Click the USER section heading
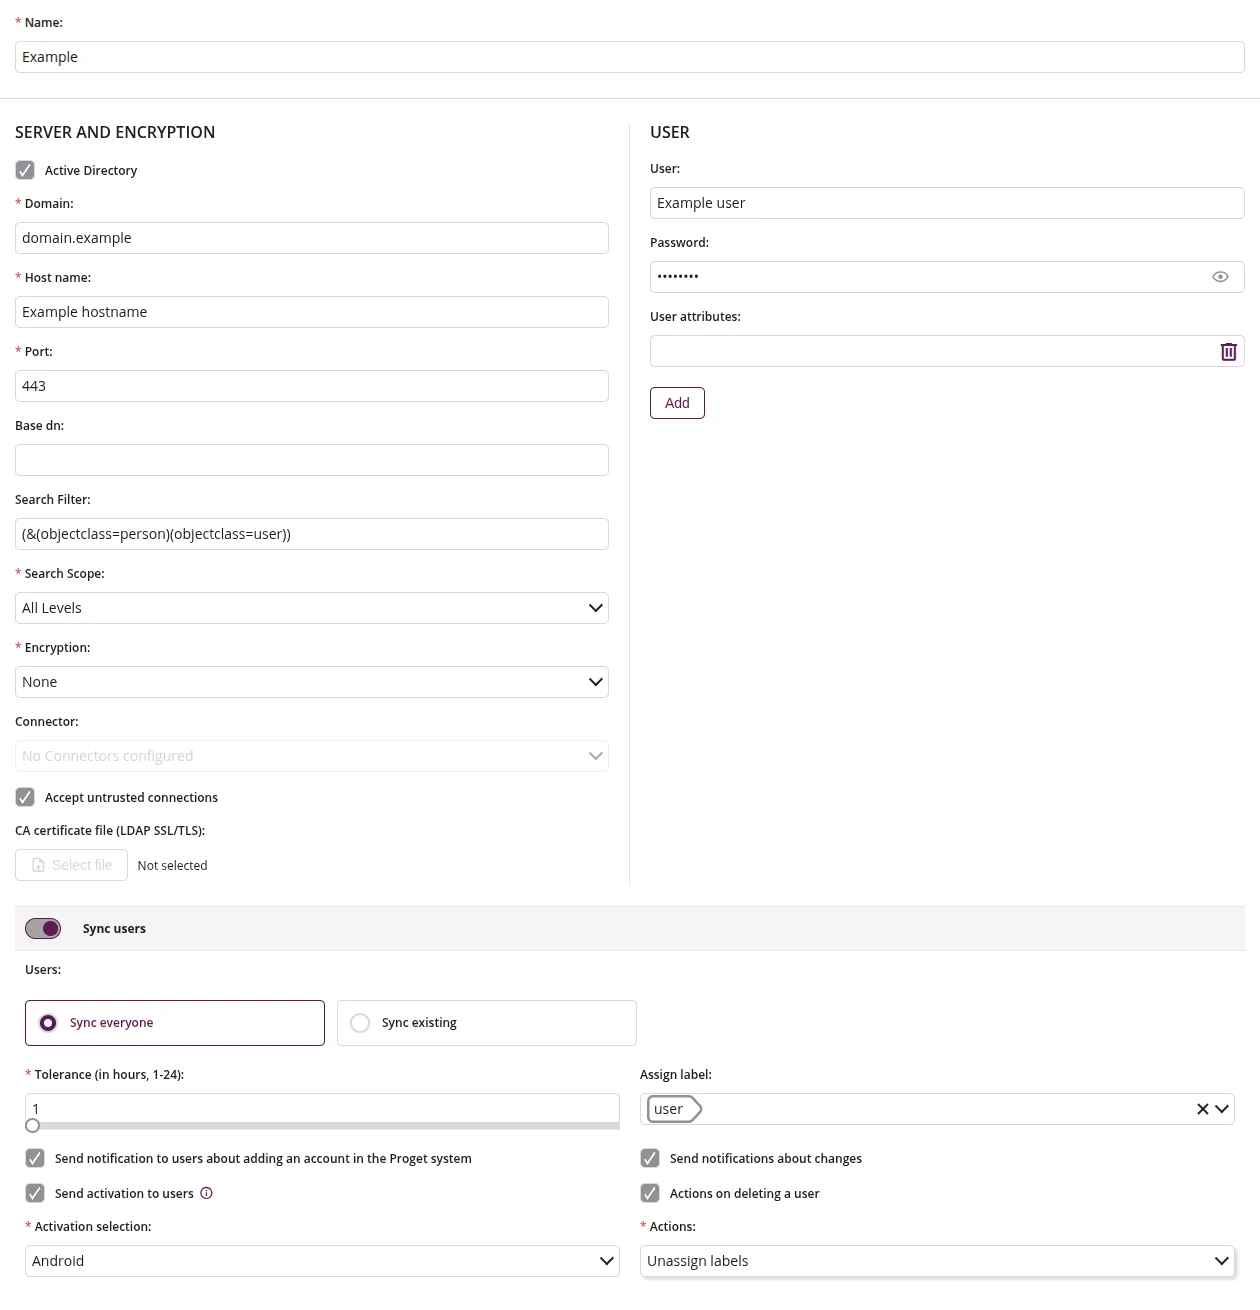 (x=670, y=132)
